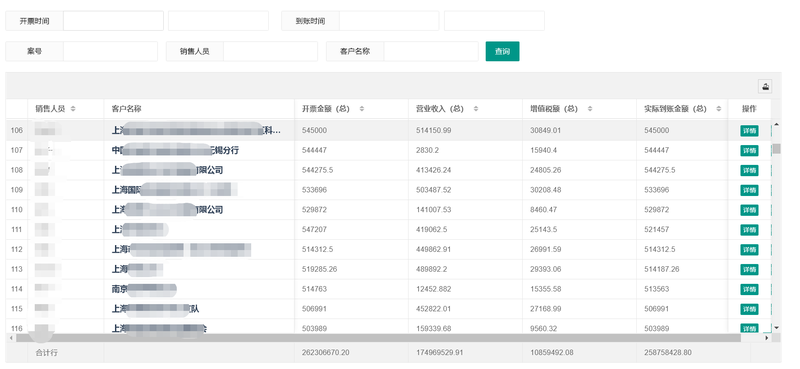Sort by the 开票金额（总） column arrows
Viewport: 800px width, 369px height.
click(362, 109)
